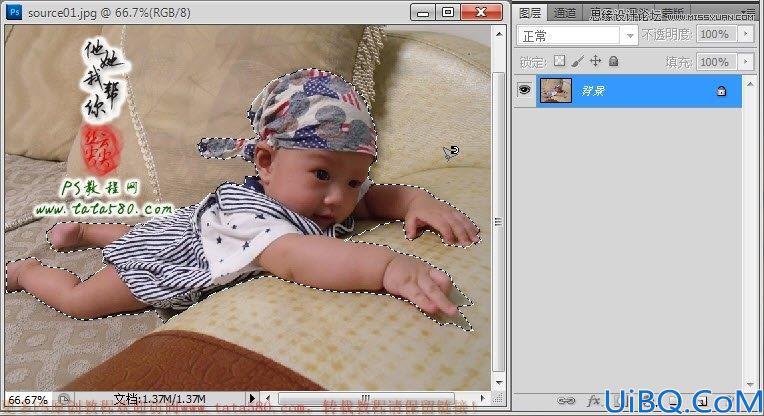This screenshot has width=764, height=416.
Task: Select the 背景 layer name
Action: (x=593, y=91)
